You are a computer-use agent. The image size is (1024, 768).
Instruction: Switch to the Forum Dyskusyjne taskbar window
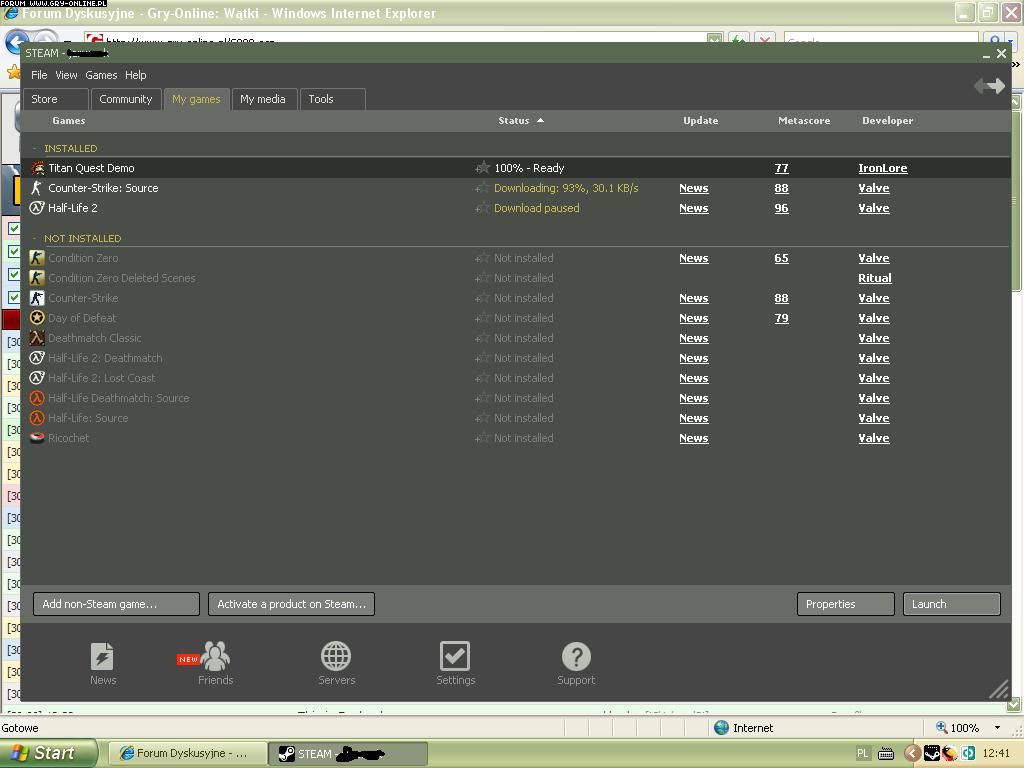tap(187, 754)
